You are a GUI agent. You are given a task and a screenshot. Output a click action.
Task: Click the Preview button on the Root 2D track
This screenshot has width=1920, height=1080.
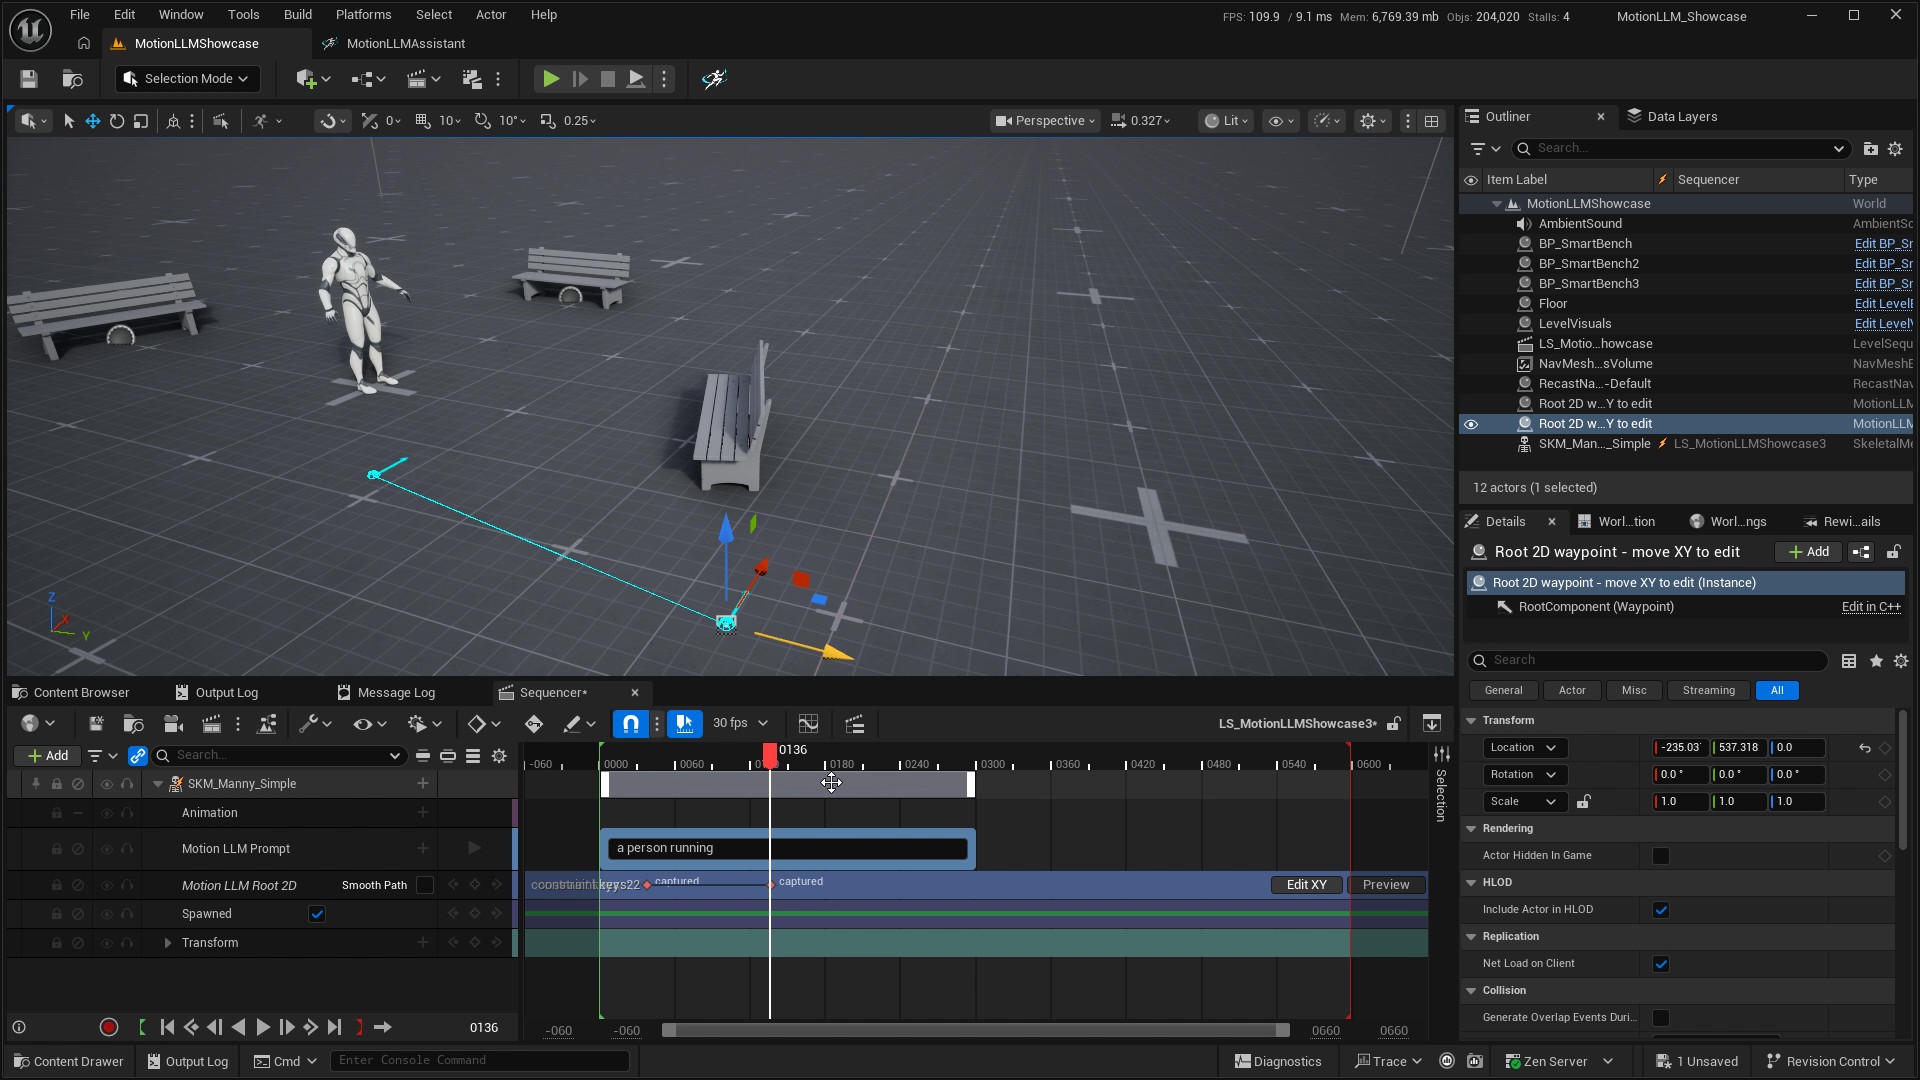[1386, 885]
